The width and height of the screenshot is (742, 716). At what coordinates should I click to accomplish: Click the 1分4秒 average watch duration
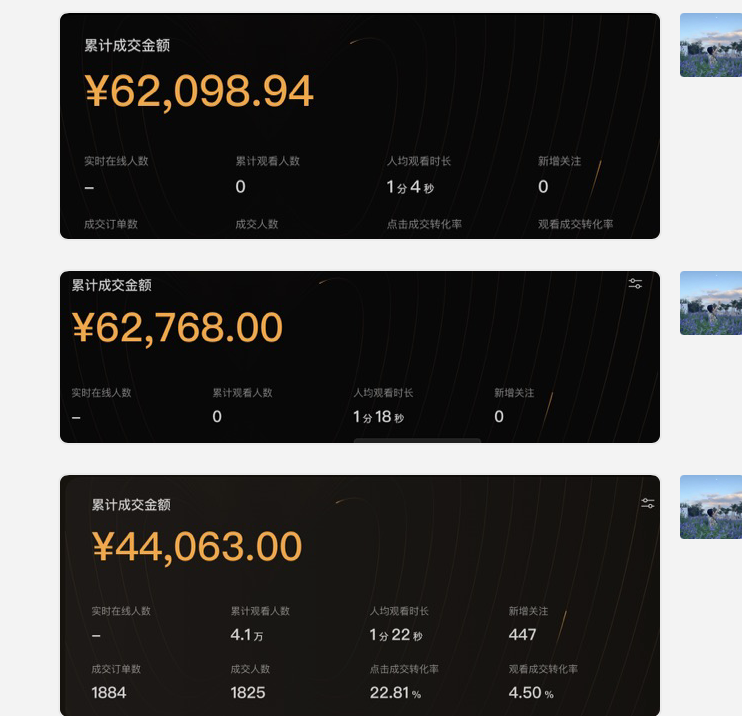click(x=410, y=187)
